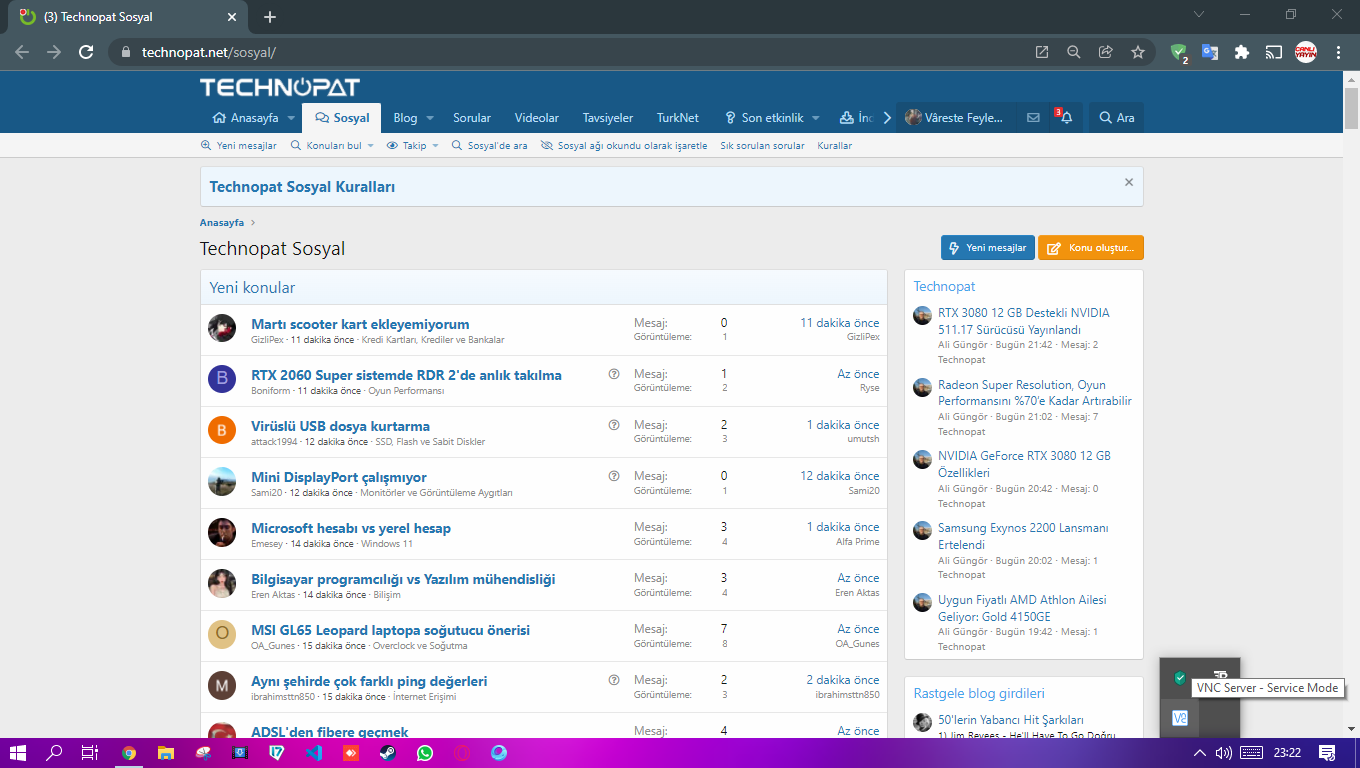Viewport: 1360px width, 768px height.
Task: Open MSI GL65 Leopard laptopa soğutucu önerisi
Action: [x=391, y=630]
